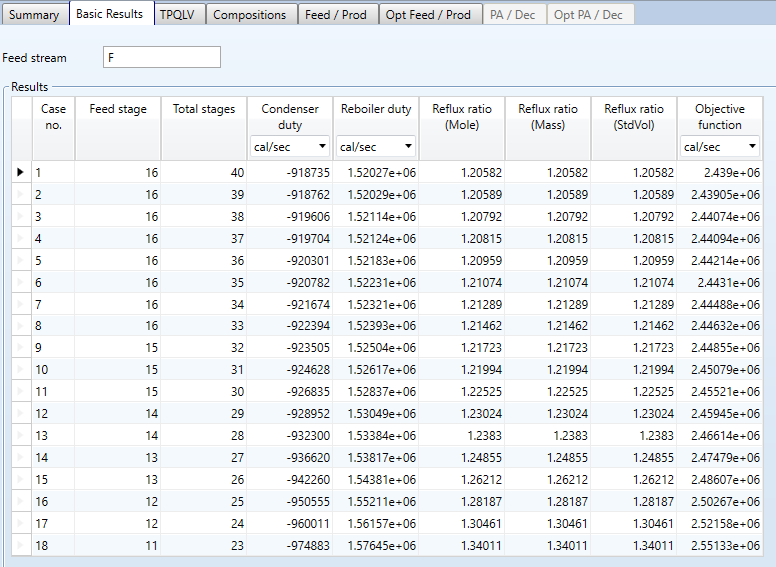Click reboiler duty 1.52231e+06
This screenshot has width=776, height=567.
376,283
